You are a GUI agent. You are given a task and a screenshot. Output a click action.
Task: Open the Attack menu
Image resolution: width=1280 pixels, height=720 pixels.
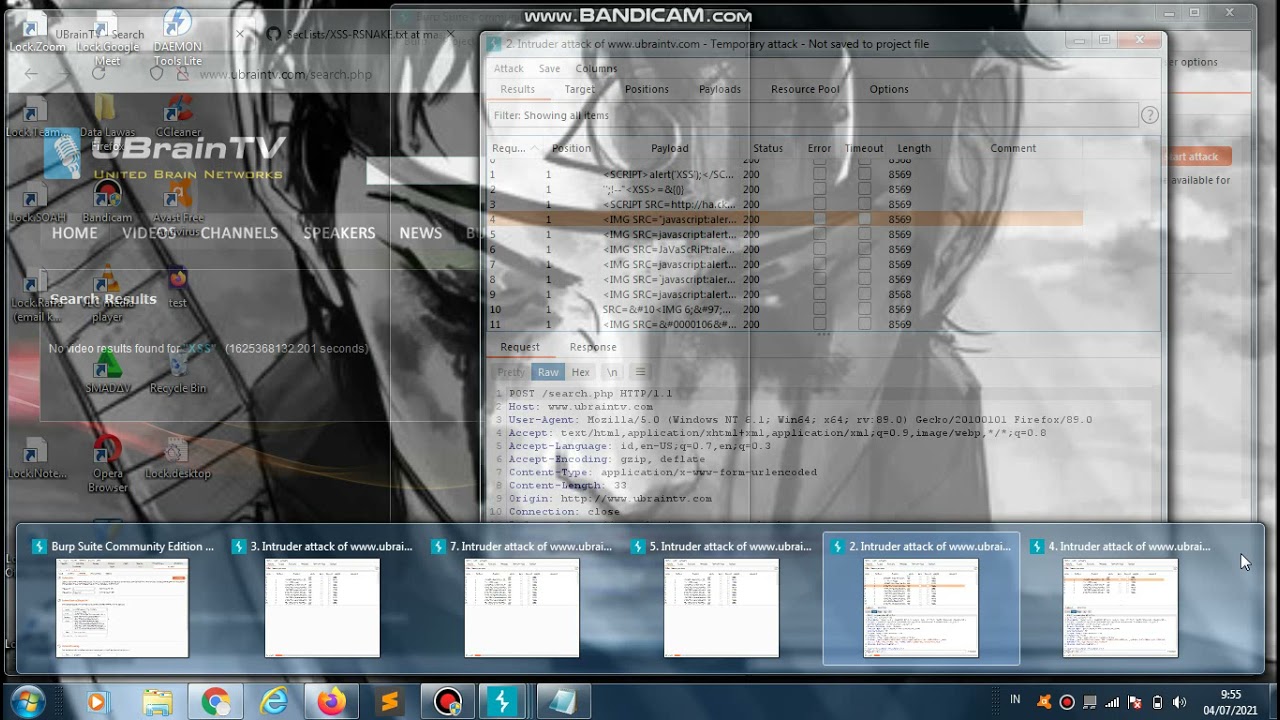508,68
